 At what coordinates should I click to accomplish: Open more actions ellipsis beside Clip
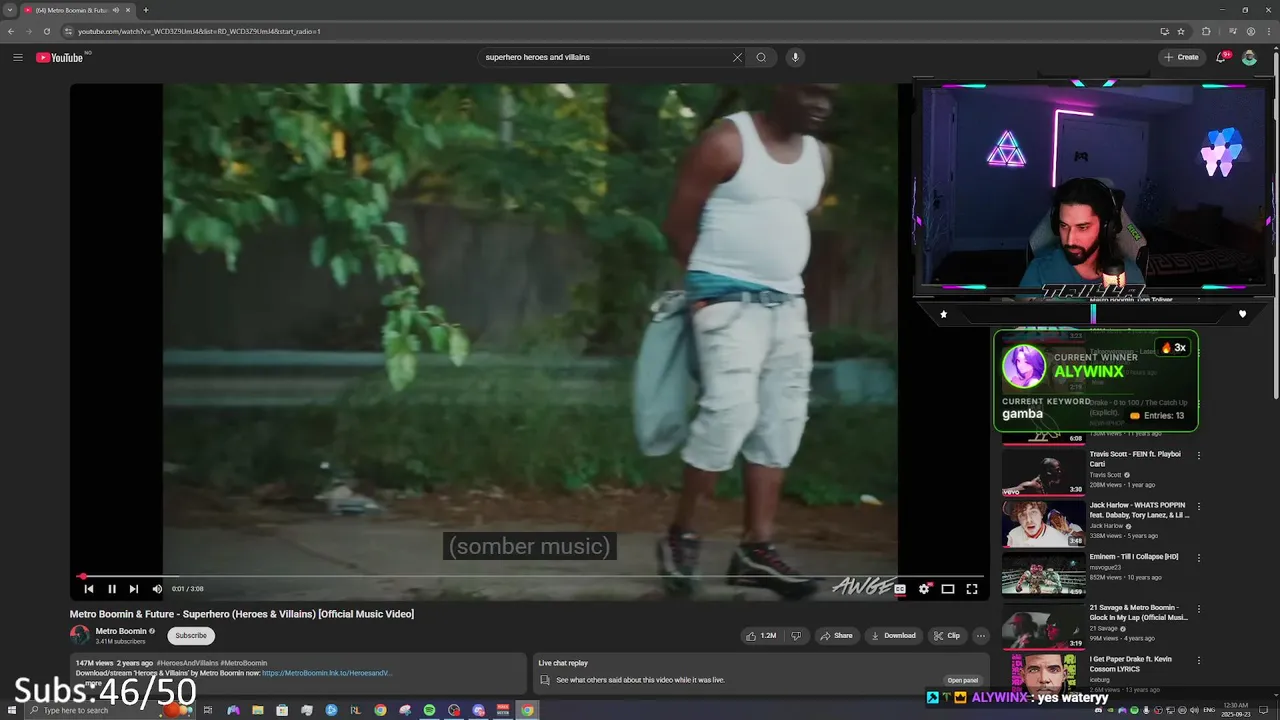(981, 635)
